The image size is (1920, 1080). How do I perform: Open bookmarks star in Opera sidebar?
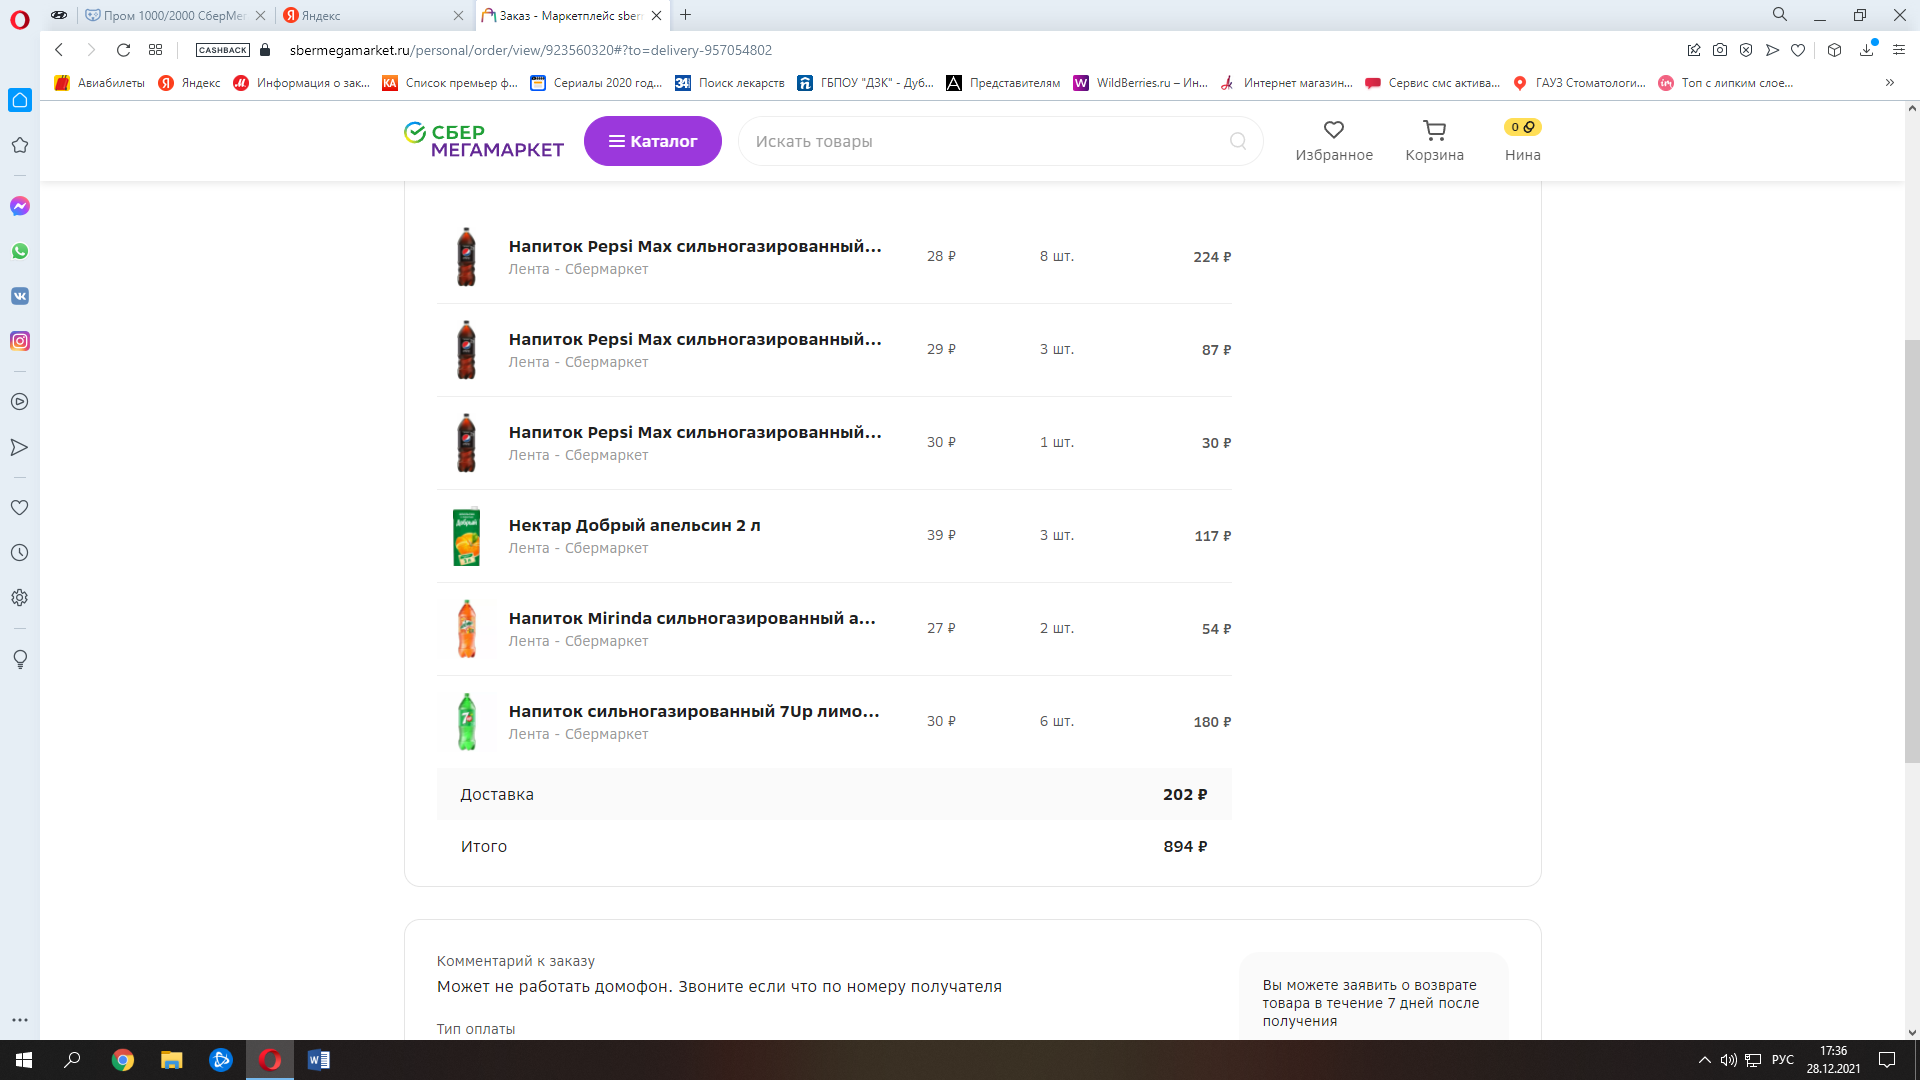tap(20, 145)
